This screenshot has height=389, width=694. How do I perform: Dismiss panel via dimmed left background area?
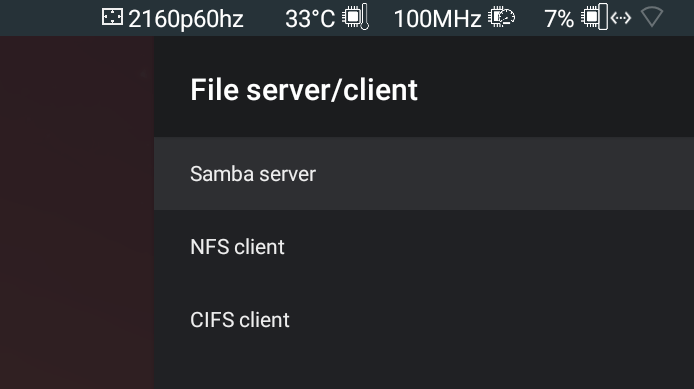tap(77, 212)
